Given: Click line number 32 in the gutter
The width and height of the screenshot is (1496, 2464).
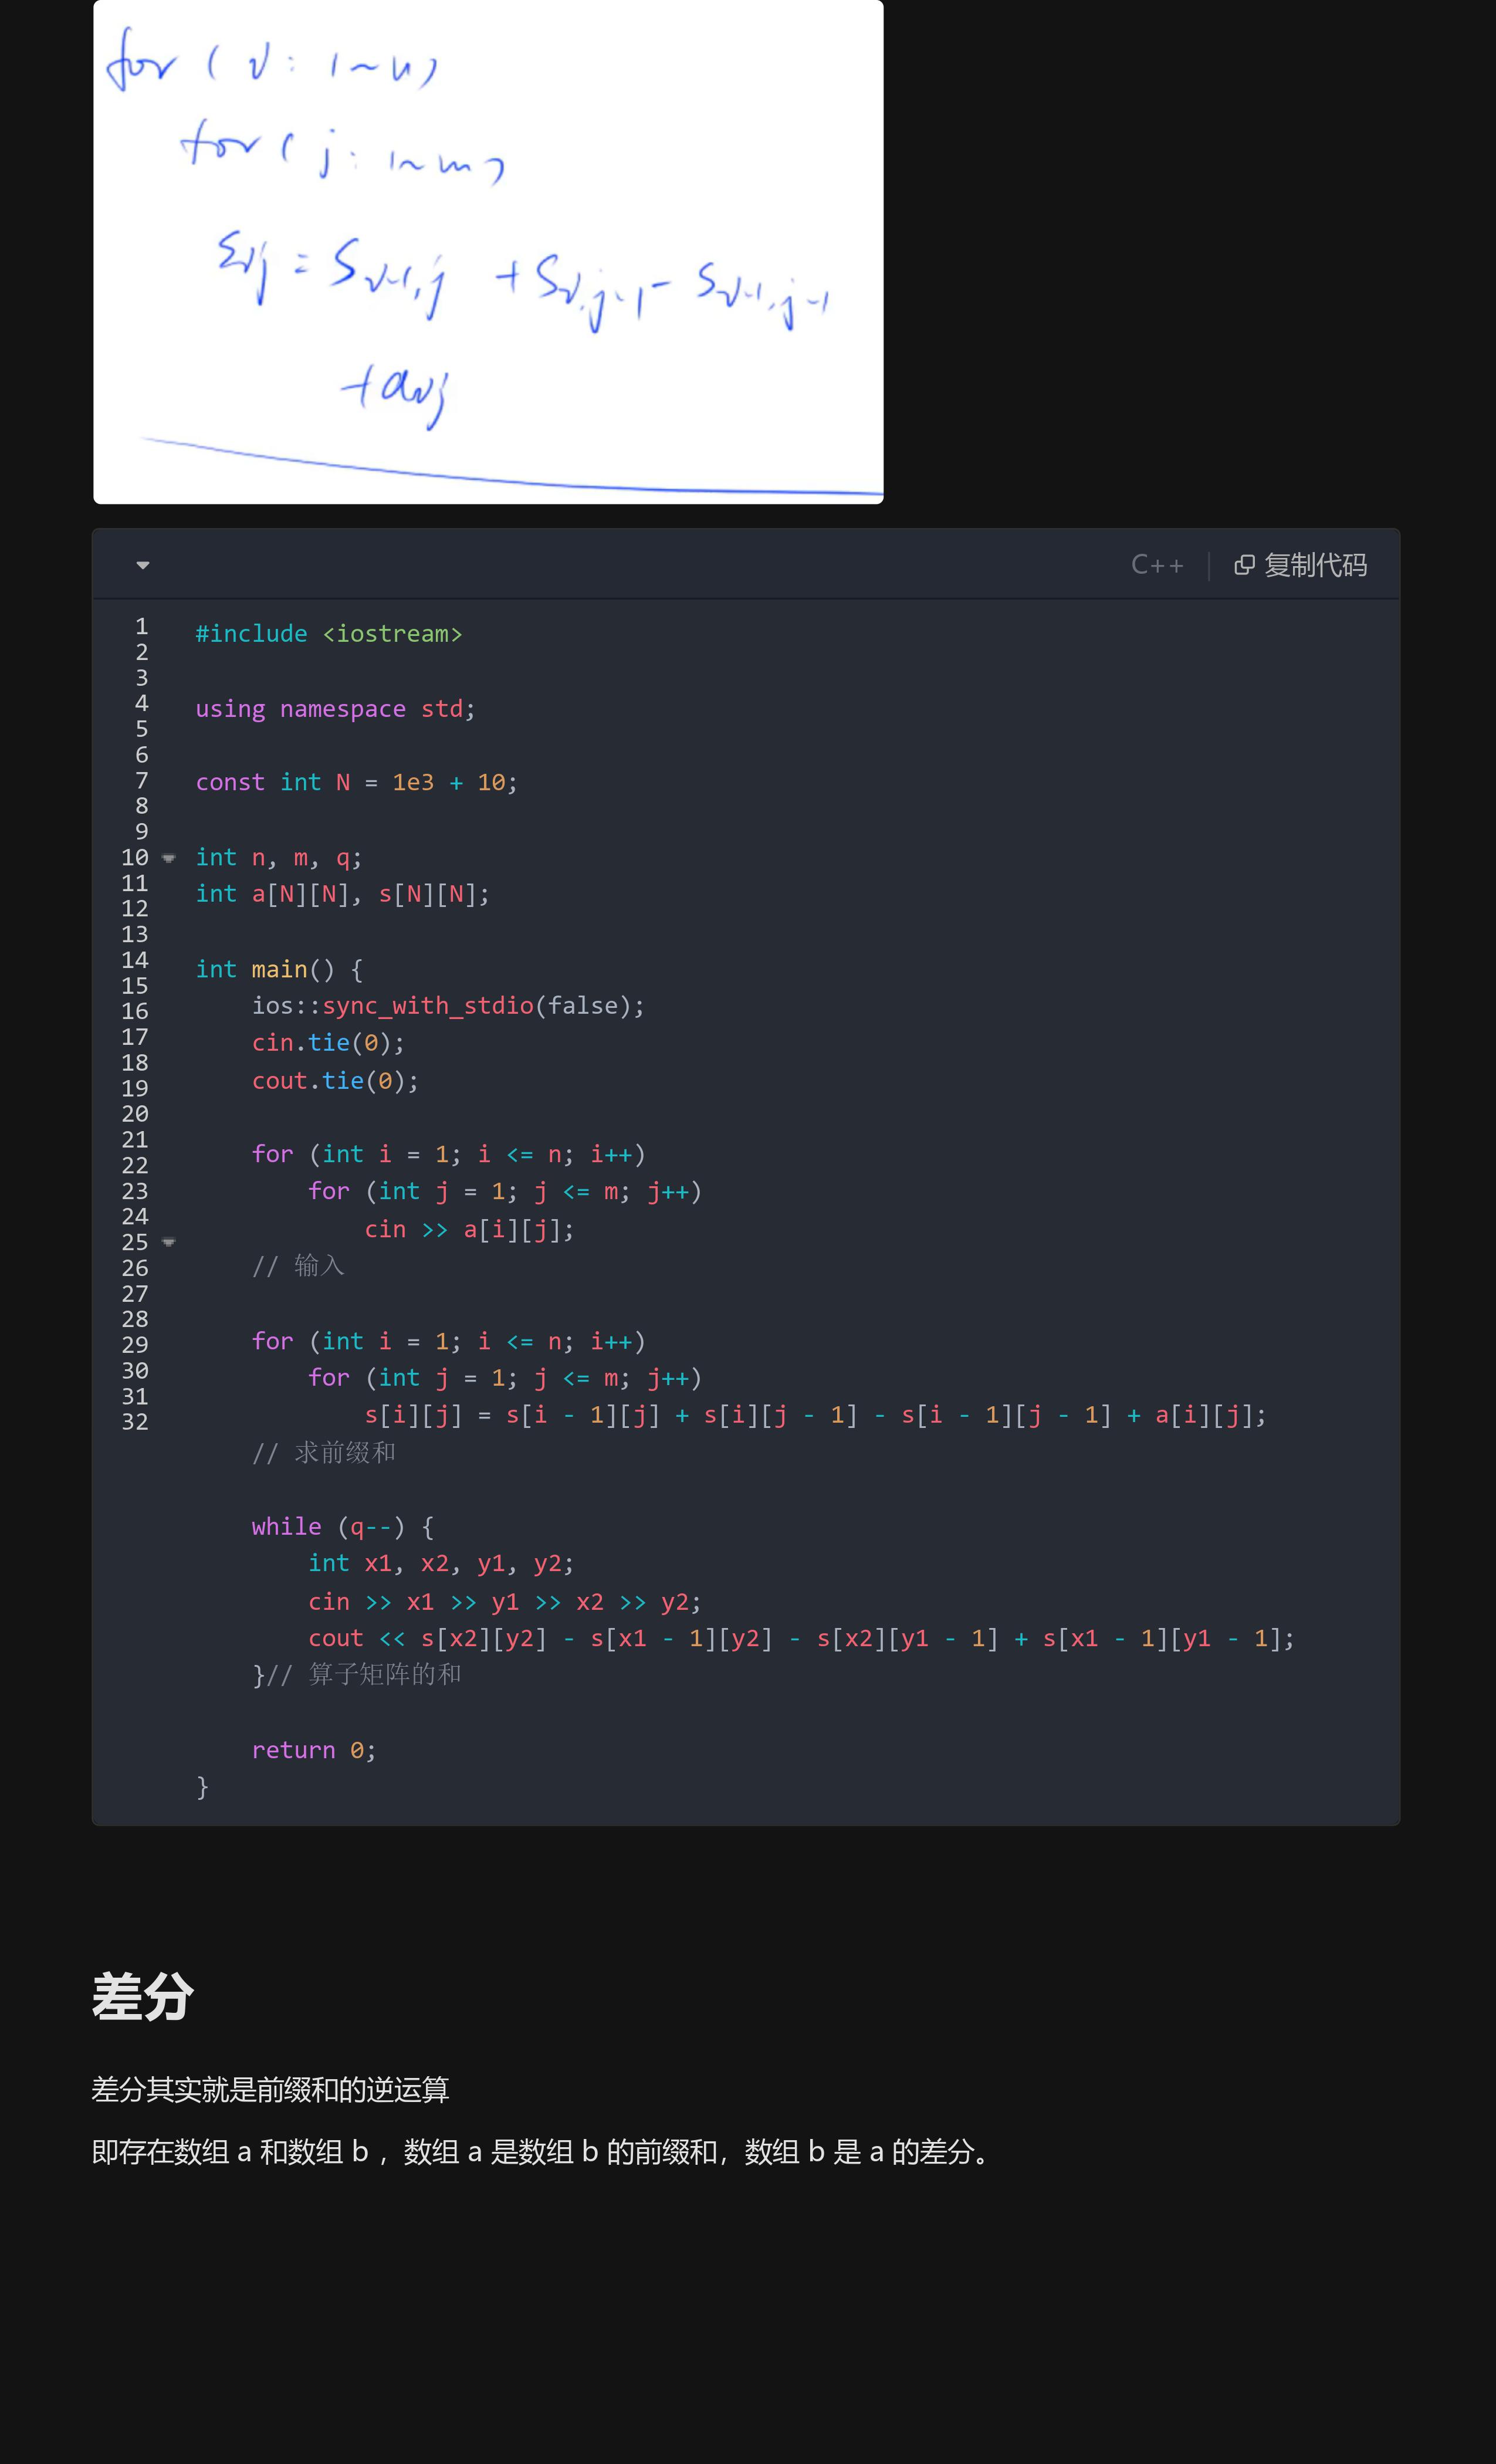Looking at the screenshot, I should tap(135, 1422).
